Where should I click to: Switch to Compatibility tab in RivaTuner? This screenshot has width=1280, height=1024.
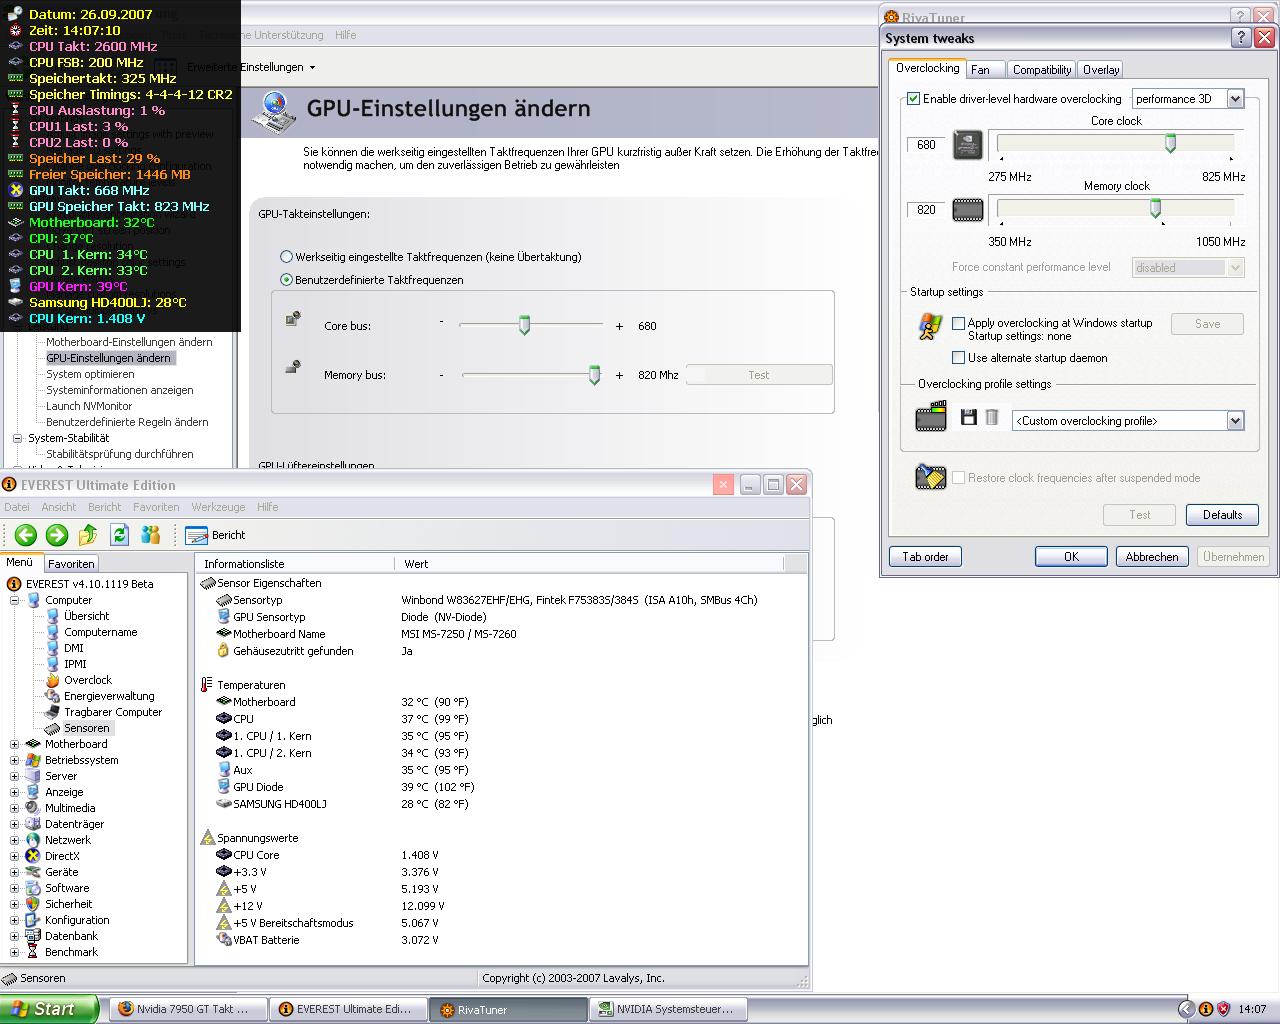pyautogui.click(x=1041, y=70)
